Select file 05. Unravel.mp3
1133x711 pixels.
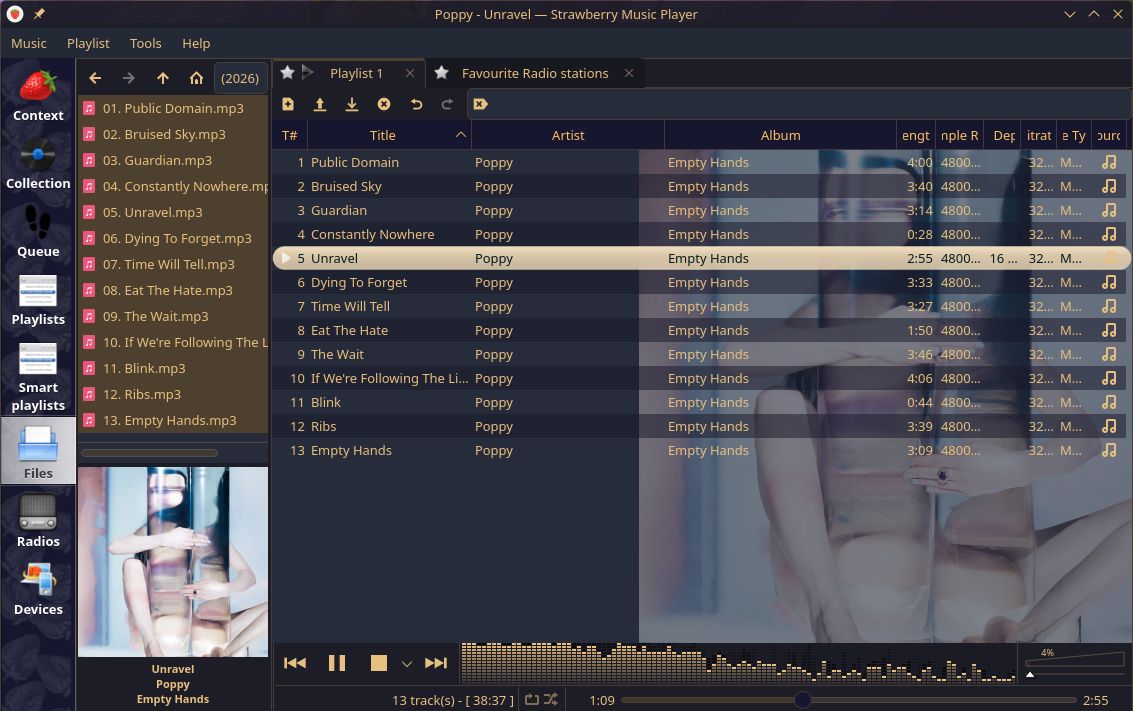[x=173, y=212]
